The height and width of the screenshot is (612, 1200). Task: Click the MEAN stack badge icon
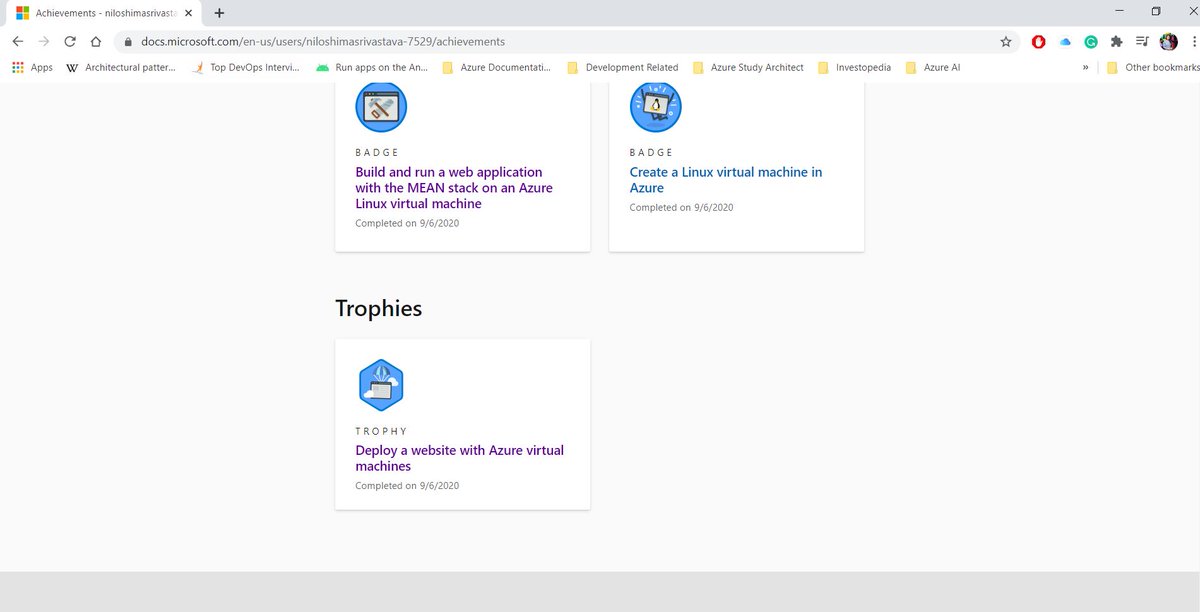pyautogui.click(x=381, y=106)
